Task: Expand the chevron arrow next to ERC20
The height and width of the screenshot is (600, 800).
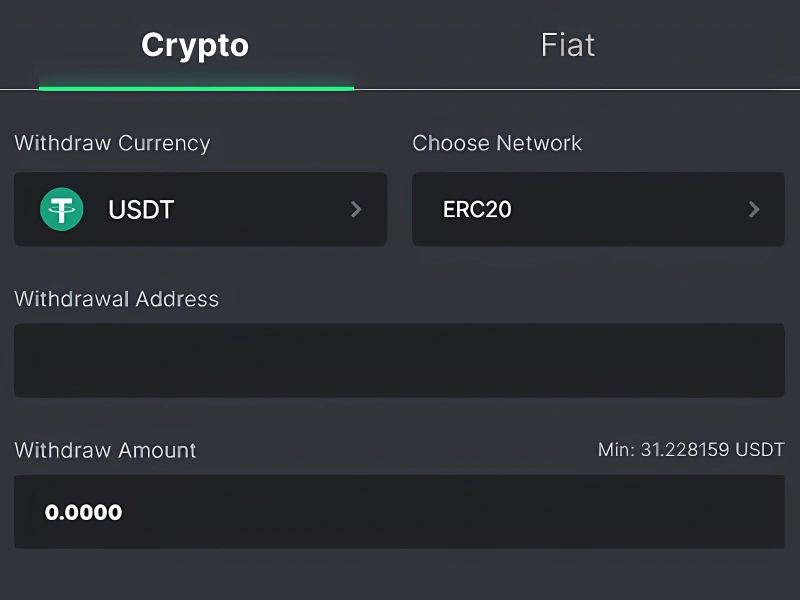Action: click(x=754, y=210)
